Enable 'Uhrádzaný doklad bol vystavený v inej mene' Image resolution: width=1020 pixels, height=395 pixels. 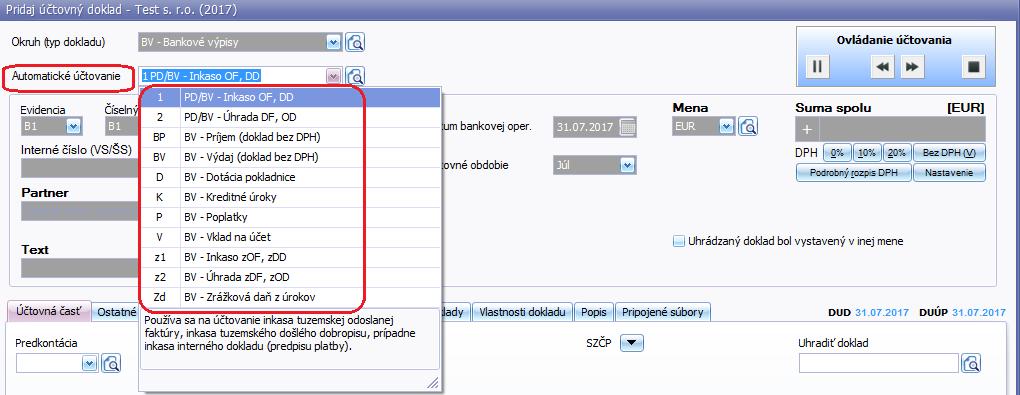click(678, 241)
